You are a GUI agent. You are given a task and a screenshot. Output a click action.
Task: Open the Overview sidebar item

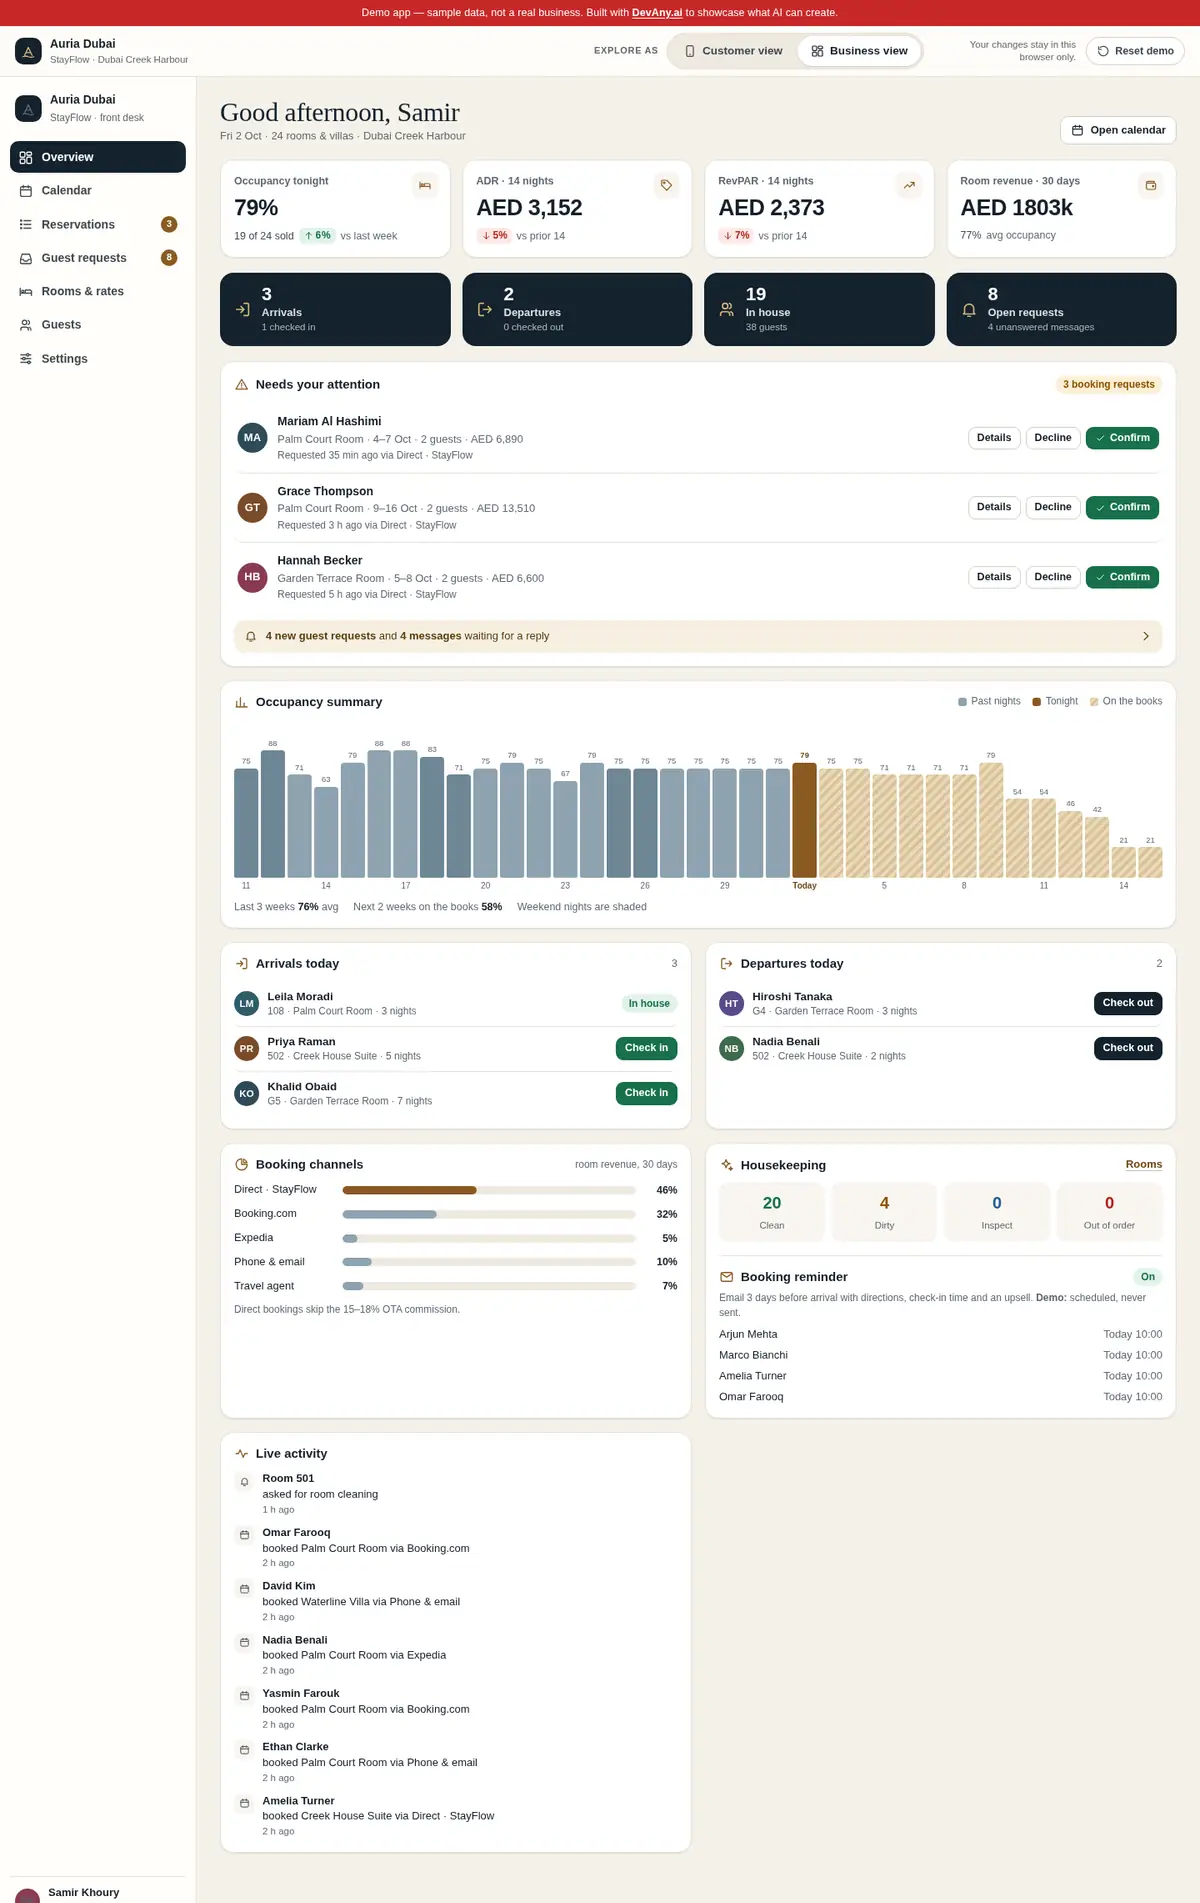(x=98, y=157)
